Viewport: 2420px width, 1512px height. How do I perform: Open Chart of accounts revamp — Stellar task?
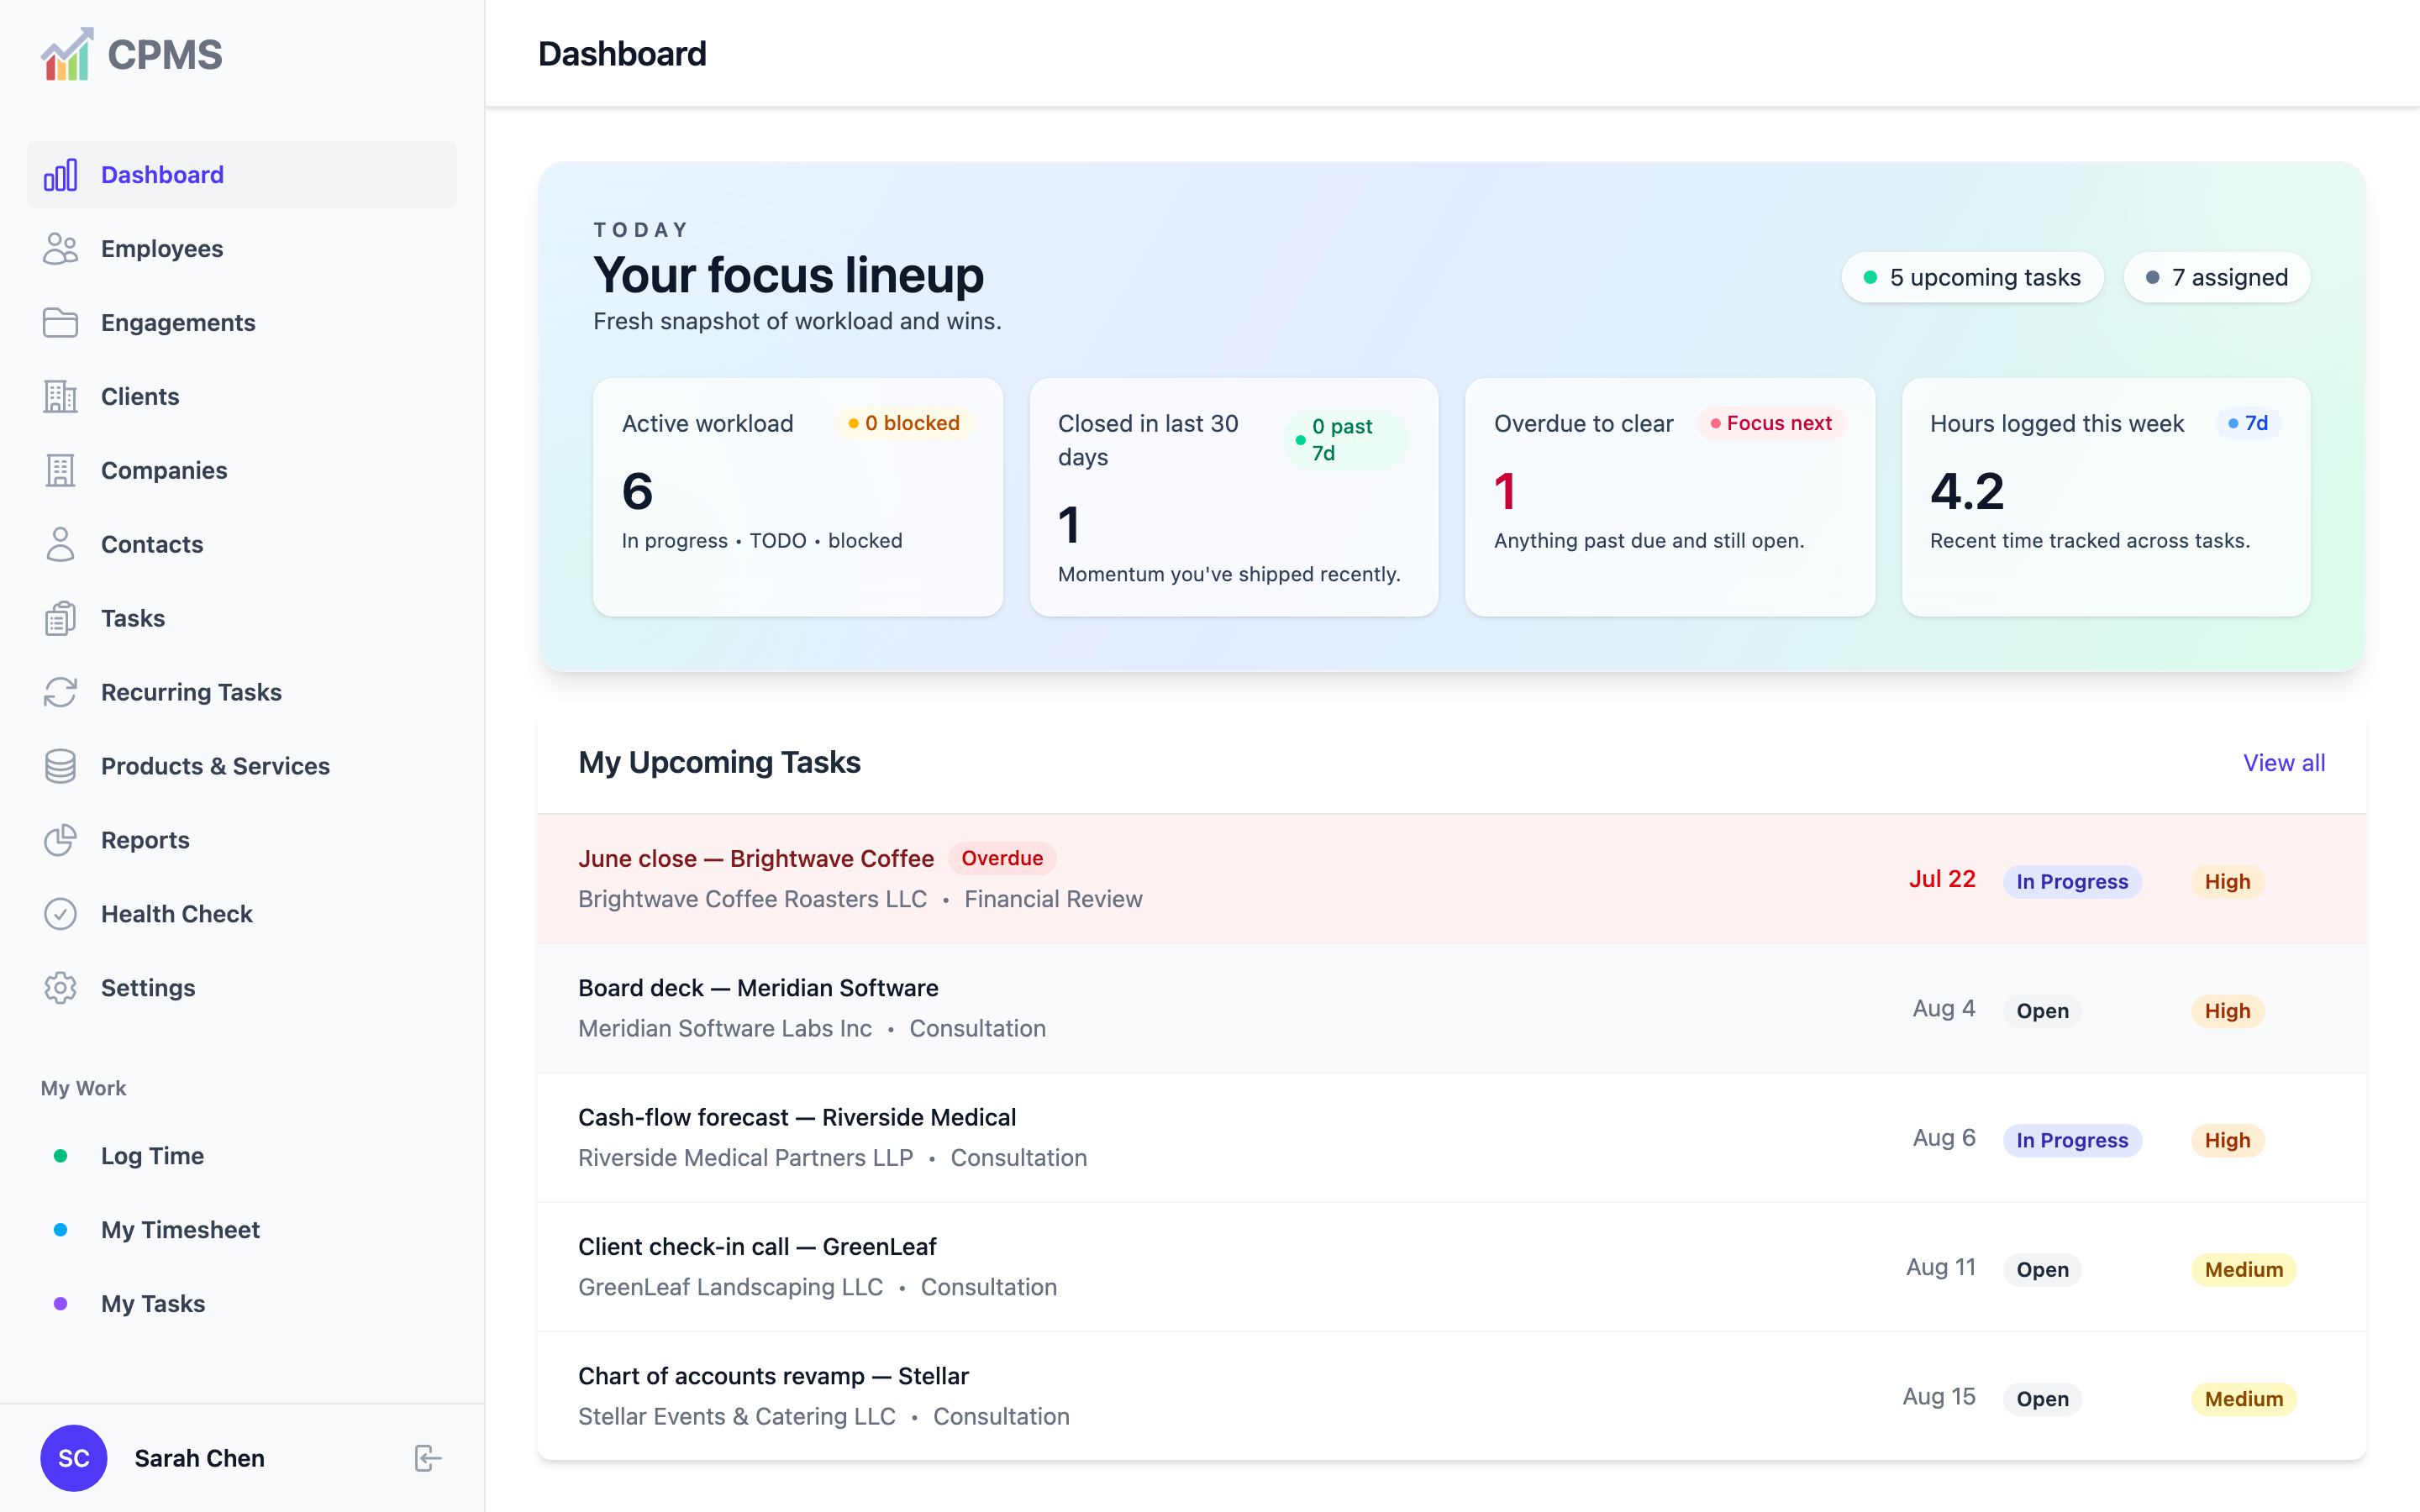(773, 1376)
